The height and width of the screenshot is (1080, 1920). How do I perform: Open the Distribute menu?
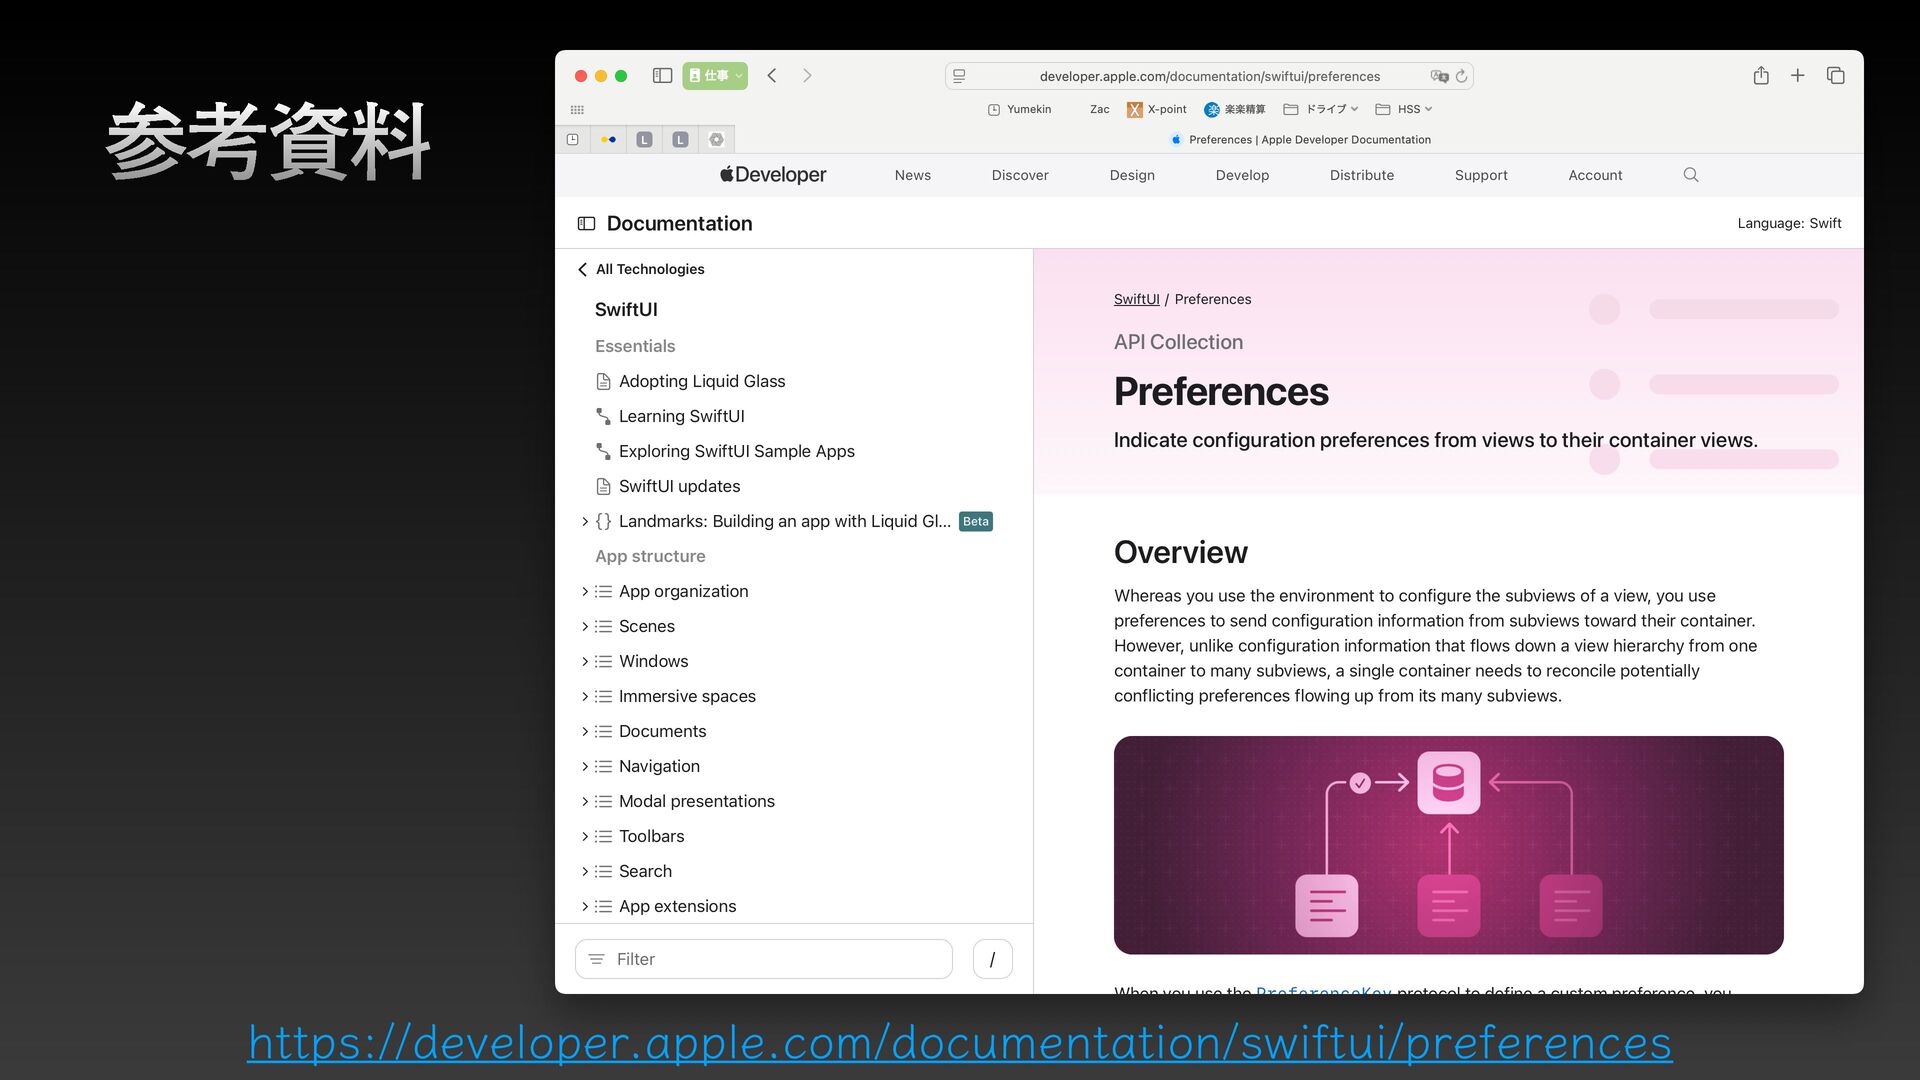click(1362, 175)
